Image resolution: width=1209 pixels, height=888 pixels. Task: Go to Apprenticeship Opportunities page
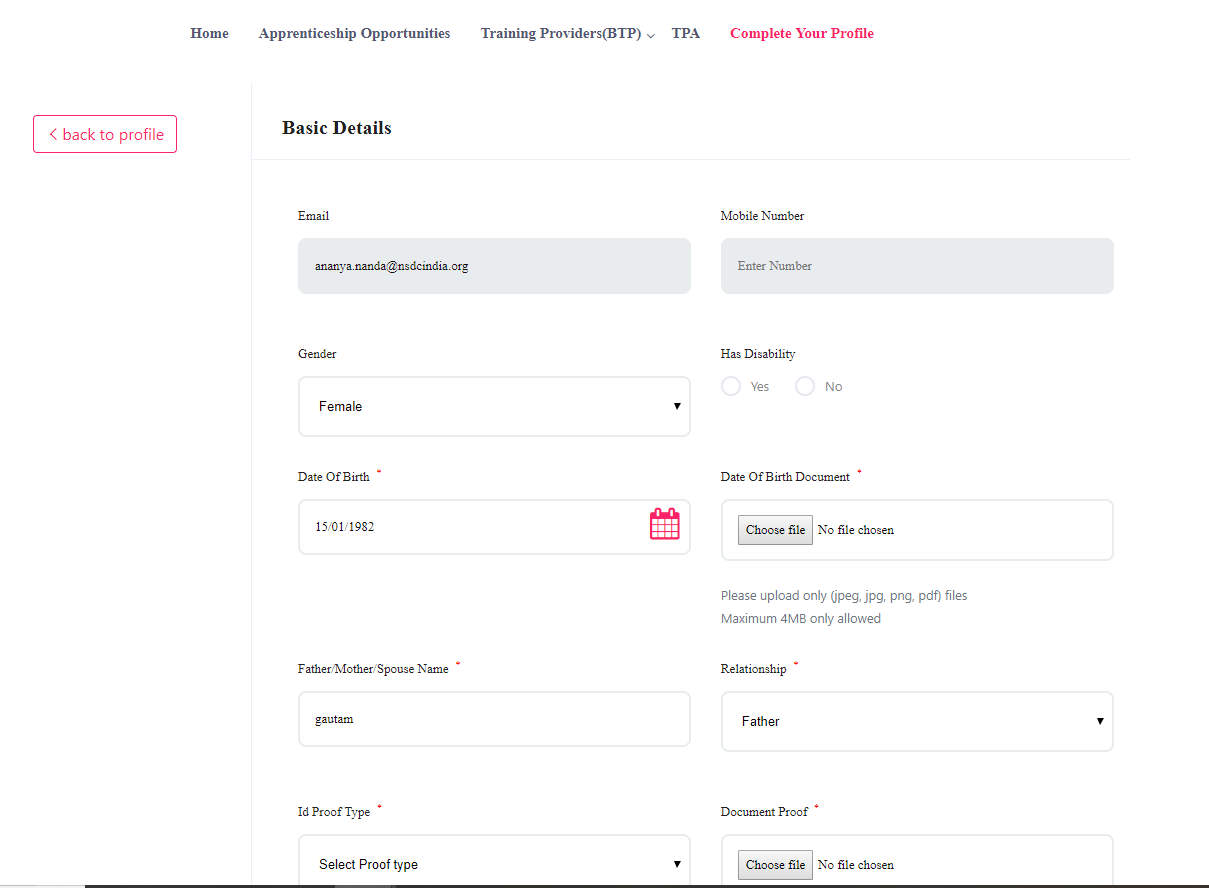point(354,34)
